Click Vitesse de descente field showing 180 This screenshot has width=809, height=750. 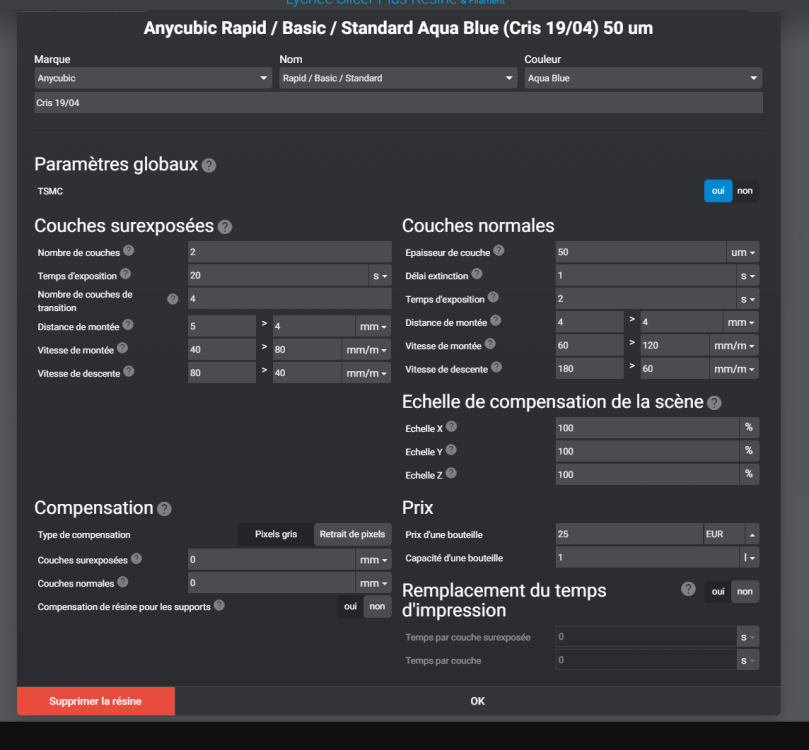(590, 369)
